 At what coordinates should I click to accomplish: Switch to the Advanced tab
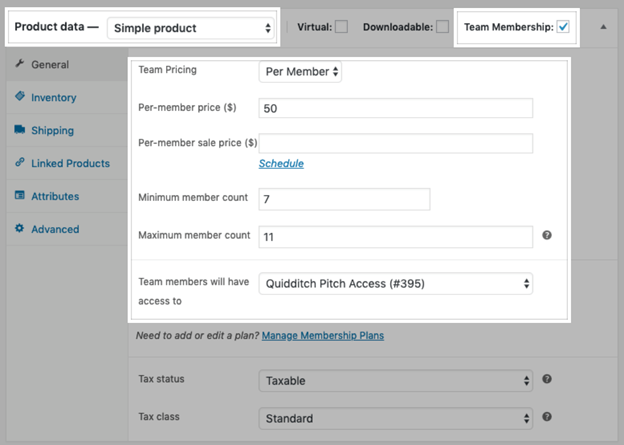67,229
